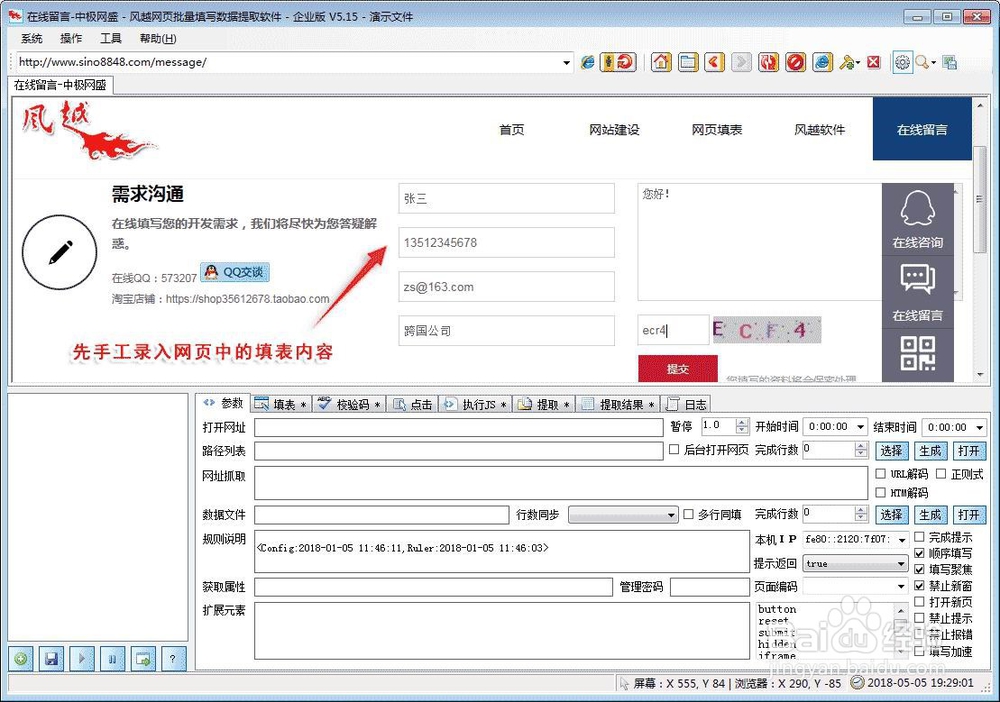Open the IE browser icon in toolbar

pos(823,62)
